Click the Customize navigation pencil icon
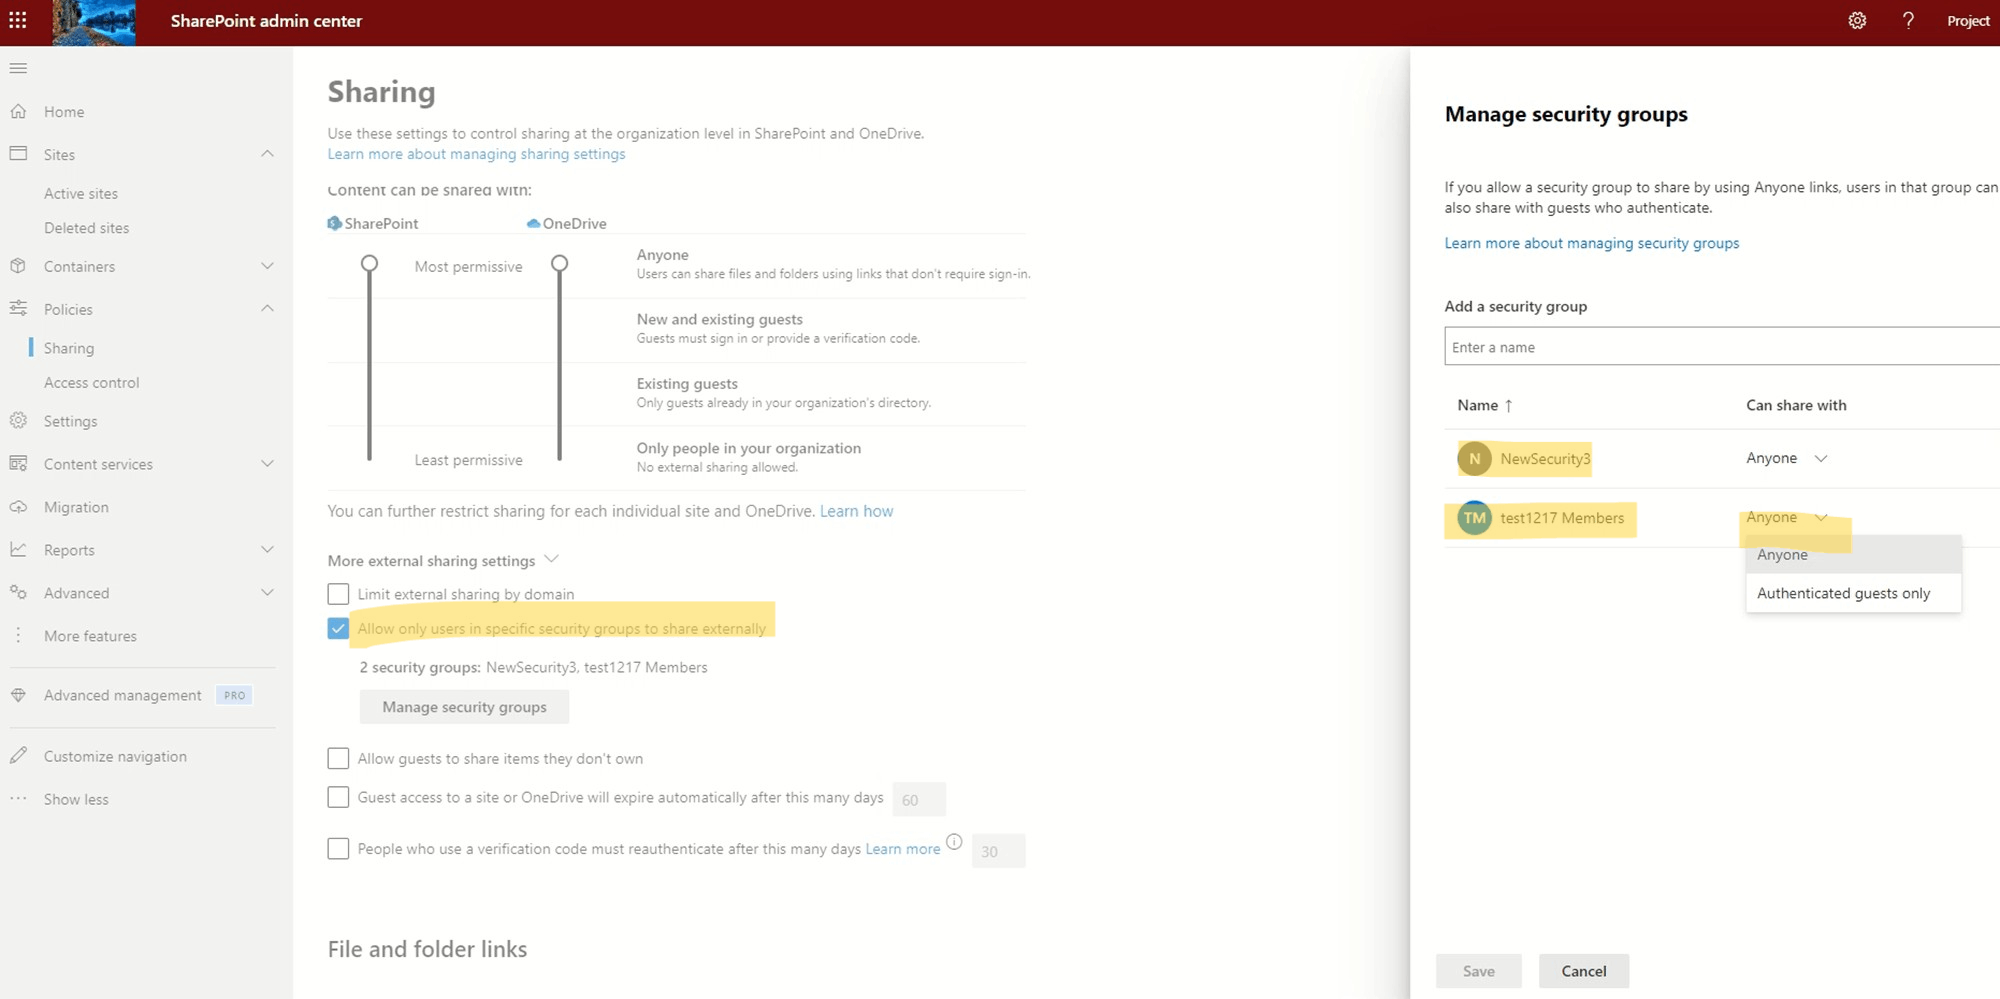The height and width of the screenshot is (999, 2000). 18,756
